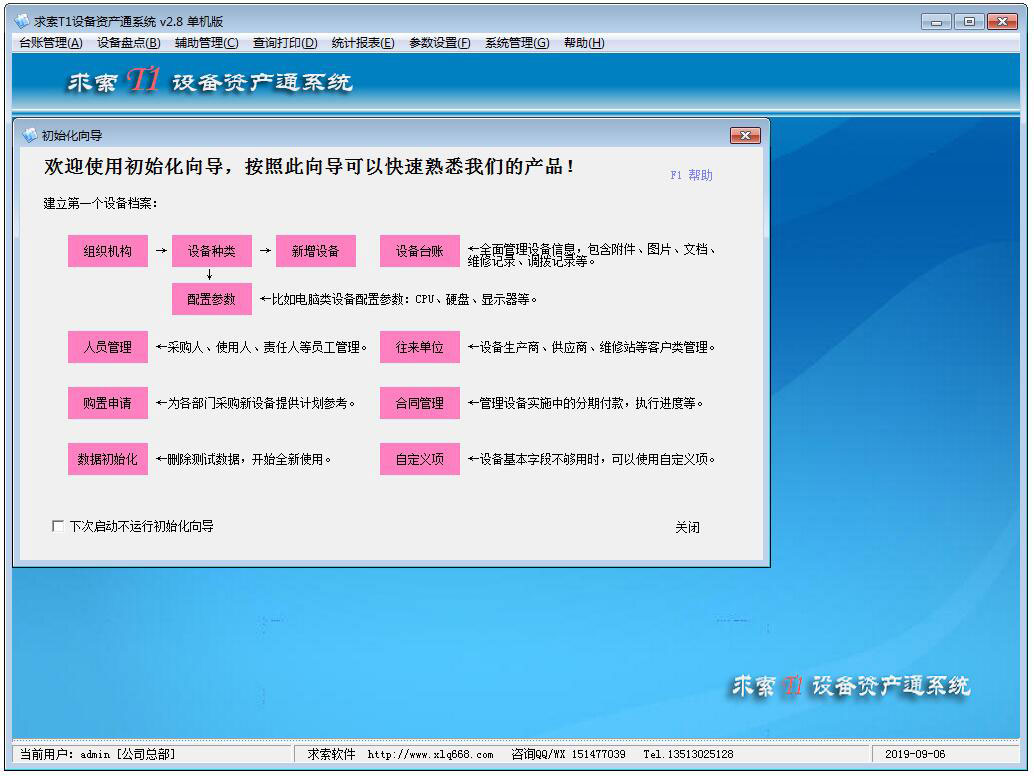
Task: Open the 辅助管理(C) menu
Action: click(x=206, y=43)
